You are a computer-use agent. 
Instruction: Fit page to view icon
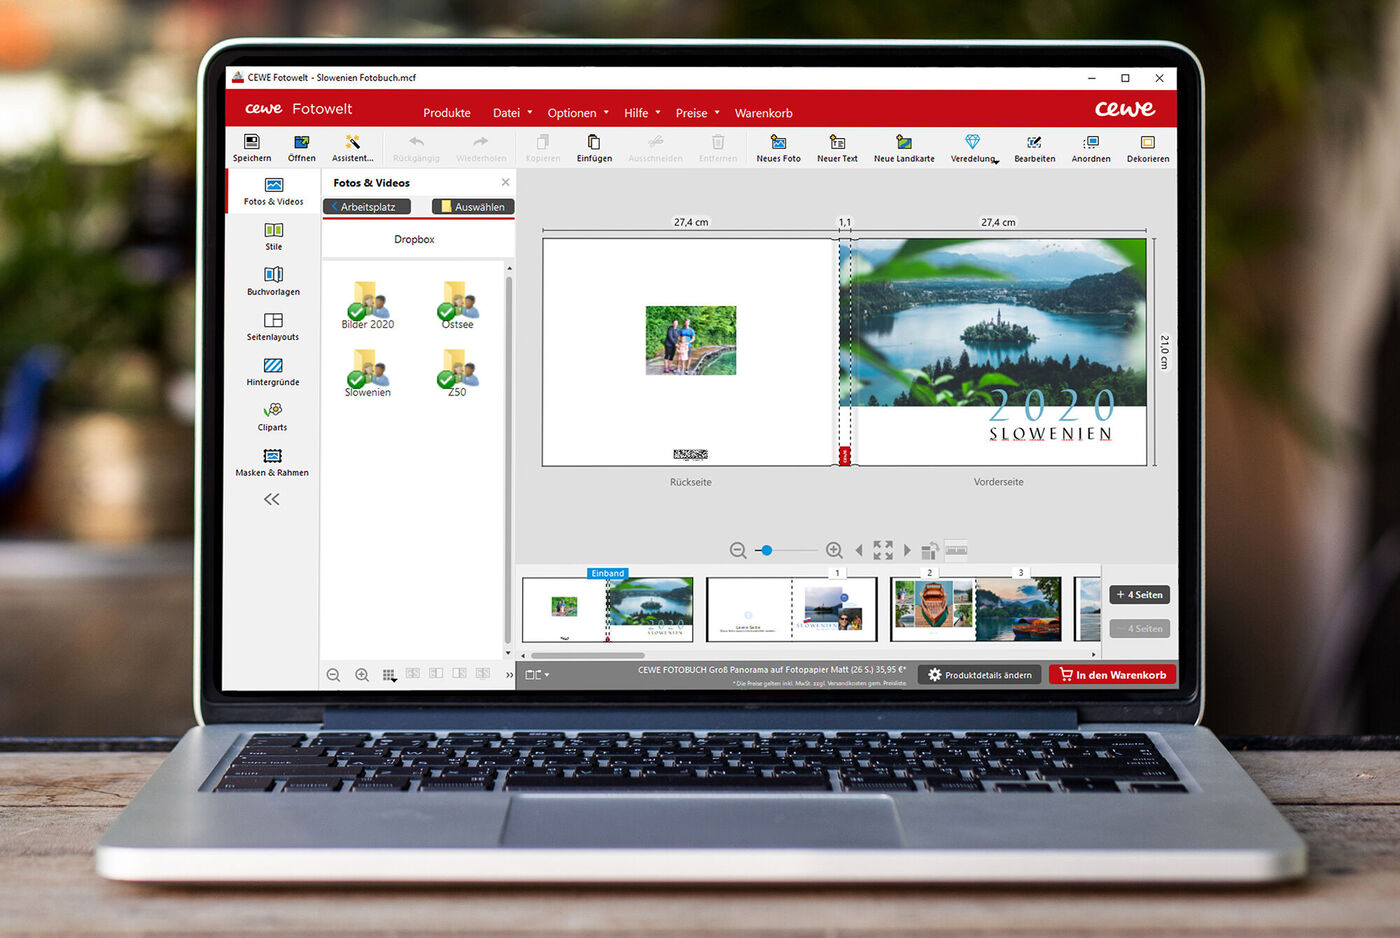pos(883,550)
